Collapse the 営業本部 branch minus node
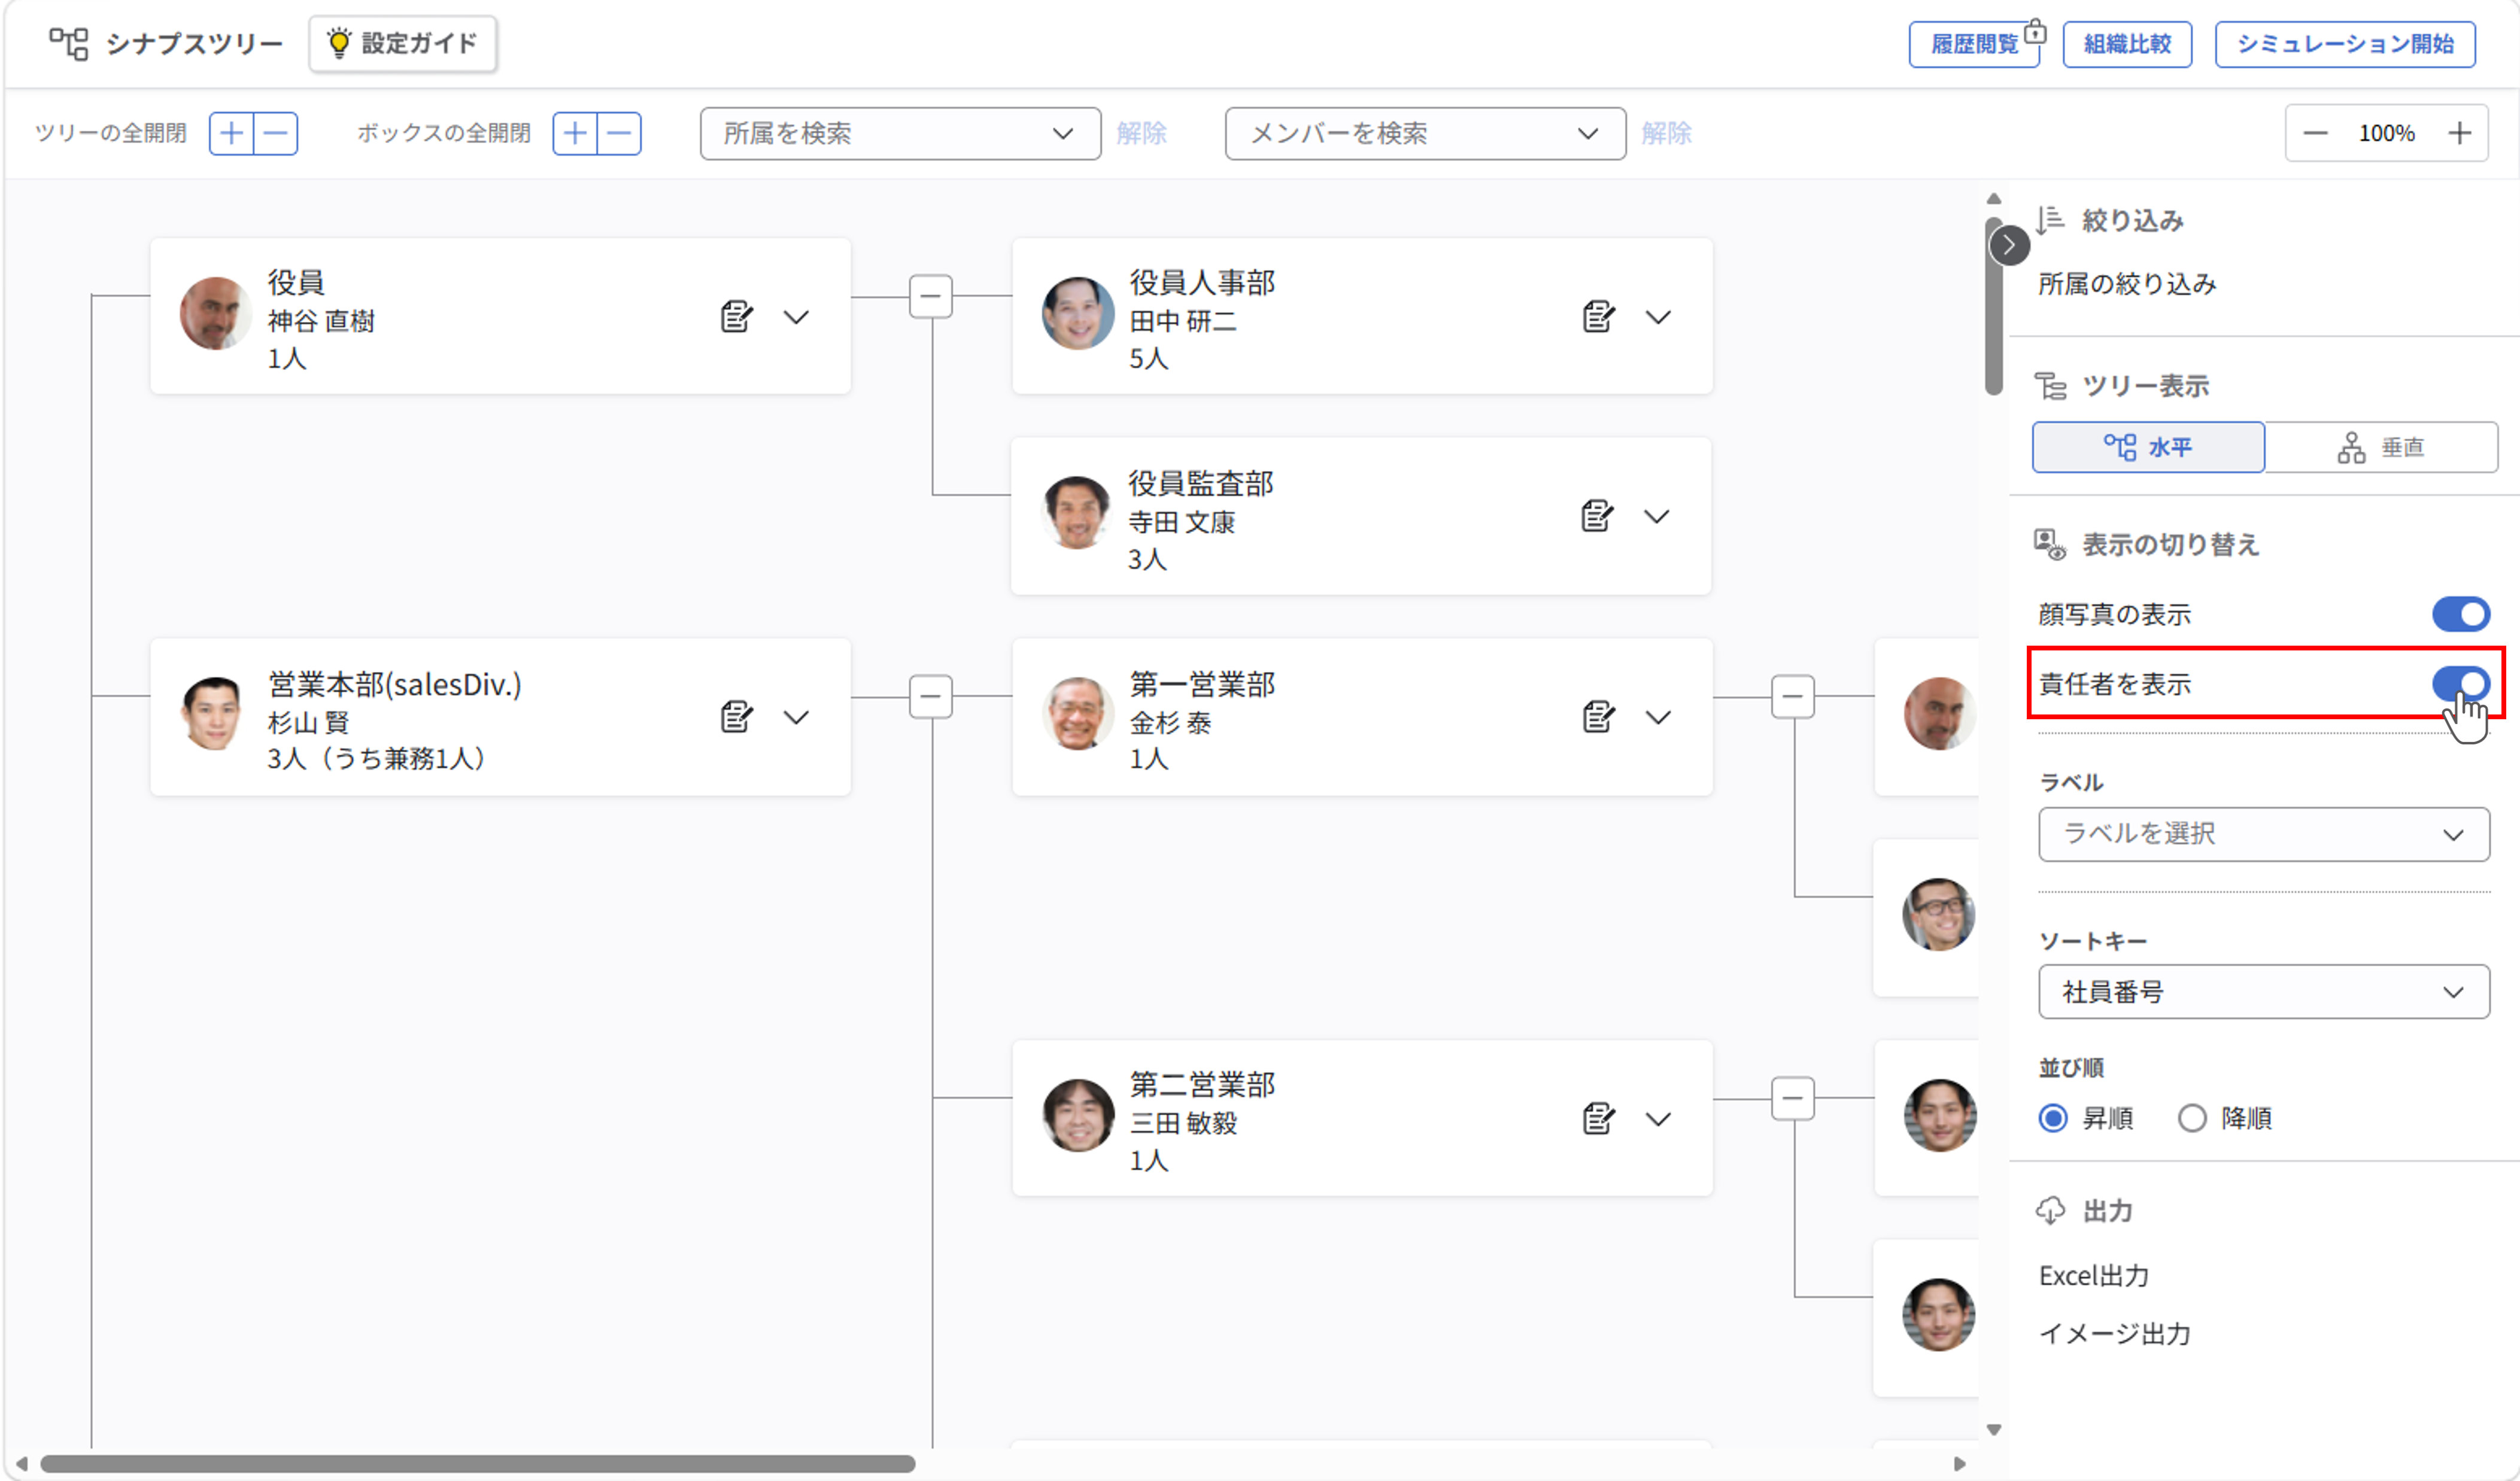This screenshot has height=1481, width=2520. pyautogui.click(x=931, y=696)
